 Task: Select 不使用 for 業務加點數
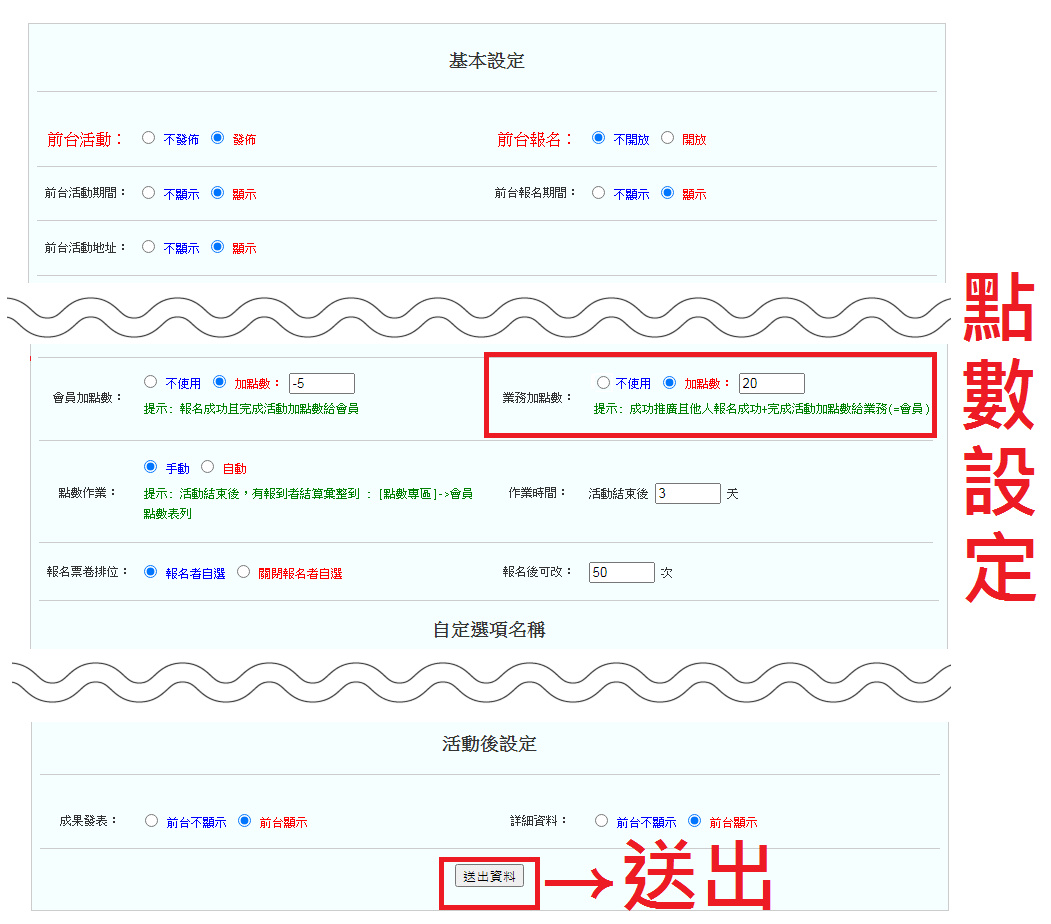(603, 382)
